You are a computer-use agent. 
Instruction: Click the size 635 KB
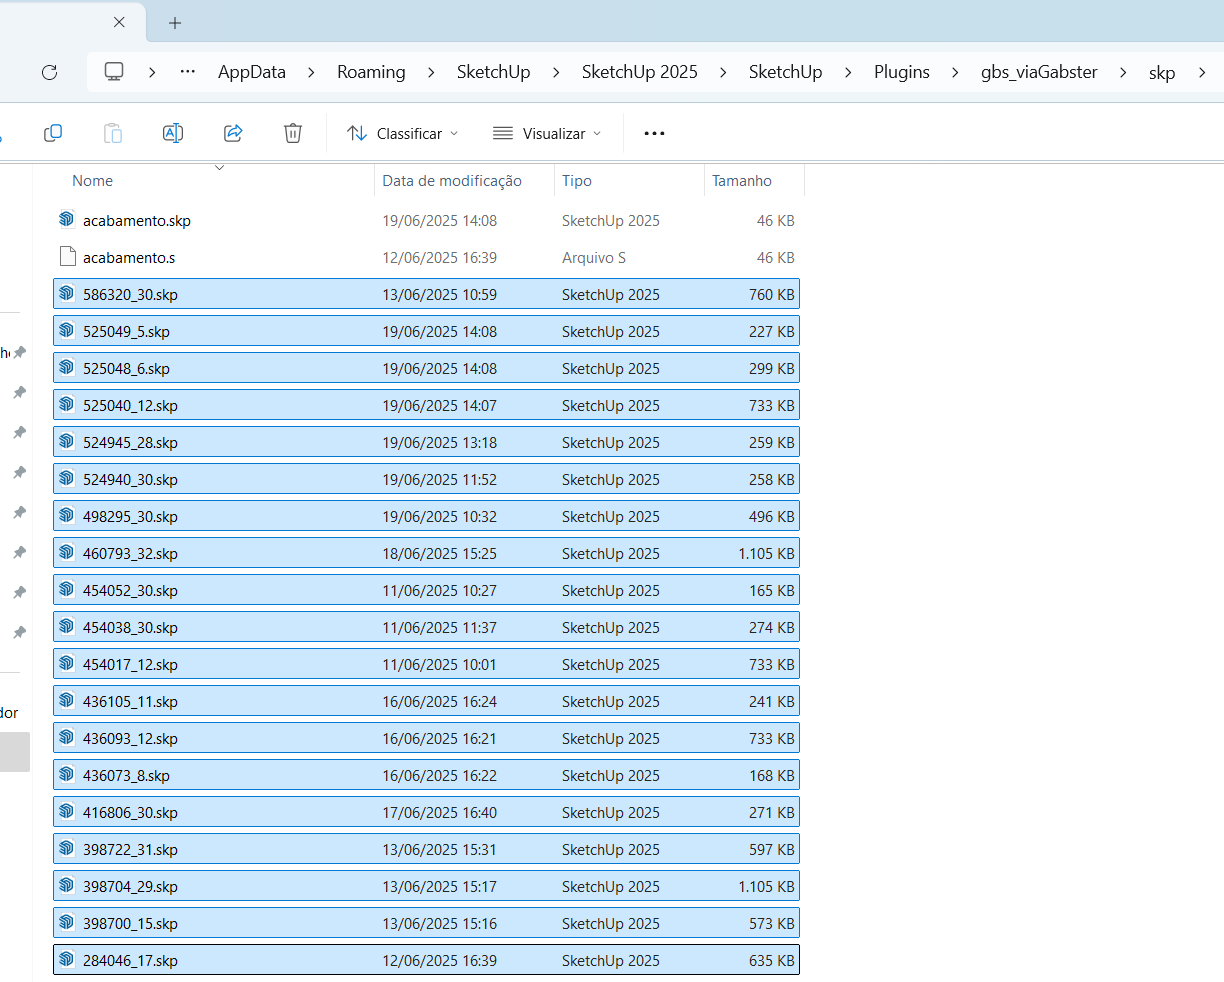[772, 960]
